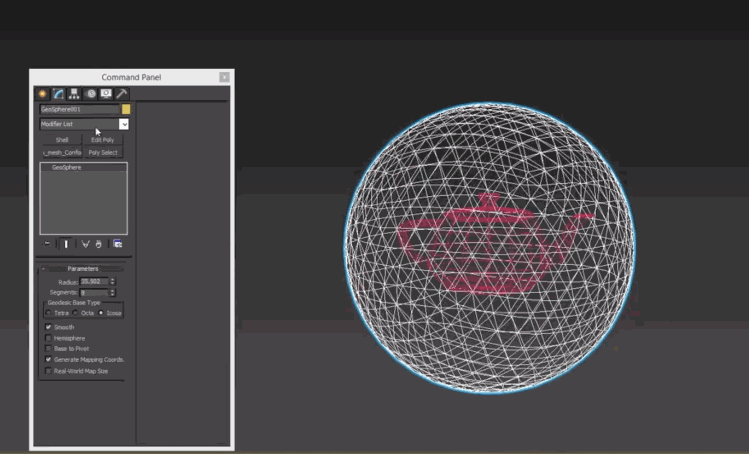Image resolution: width=749 pixels, height=454 pixels.
Task: Enable Base to Pivot checkbox
Action: (x=48, y=348)
